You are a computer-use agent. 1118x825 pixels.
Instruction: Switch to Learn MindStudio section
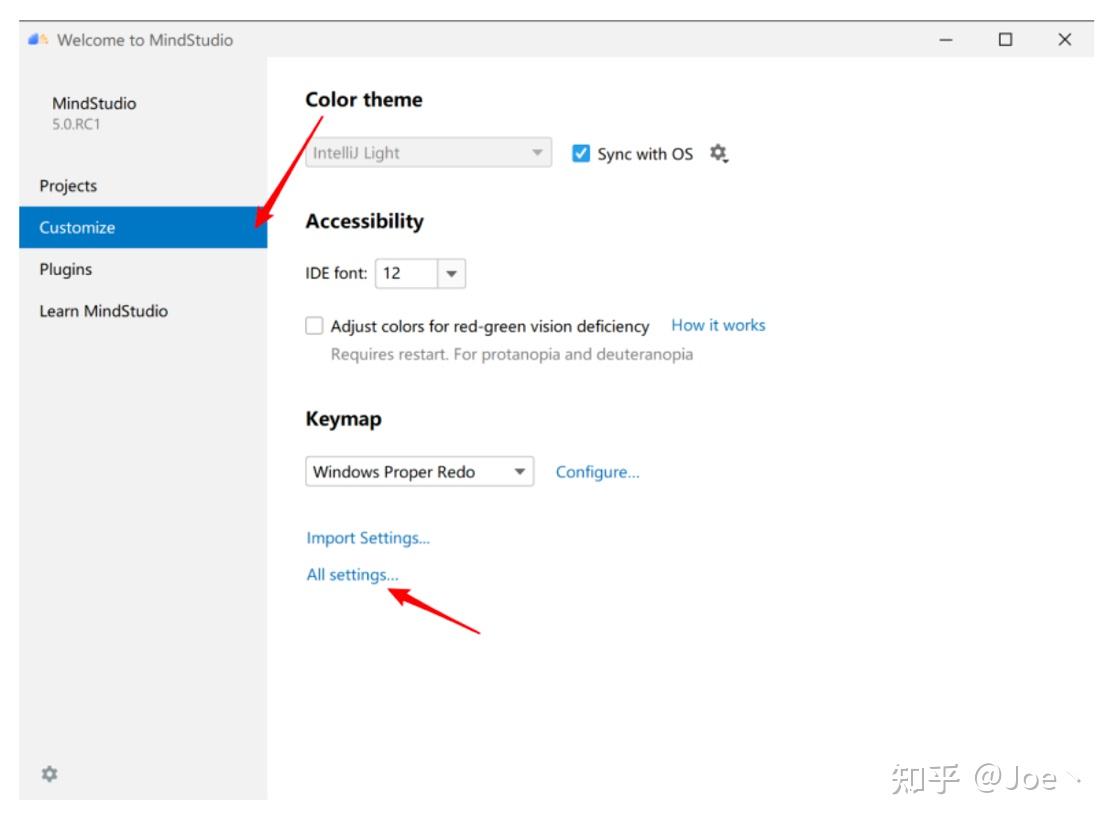(x=143, y=311)
